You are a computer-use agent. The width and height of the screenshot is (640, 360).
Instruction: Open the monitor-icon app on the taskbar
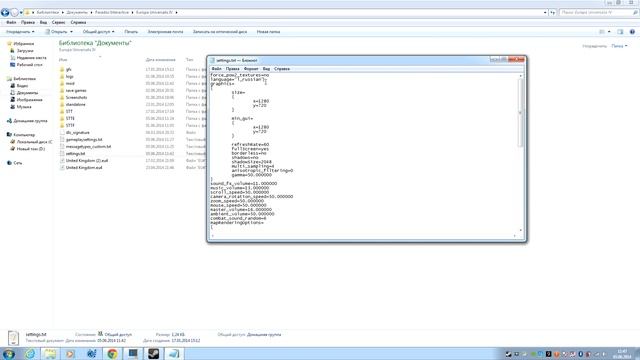tap(133, 353)
